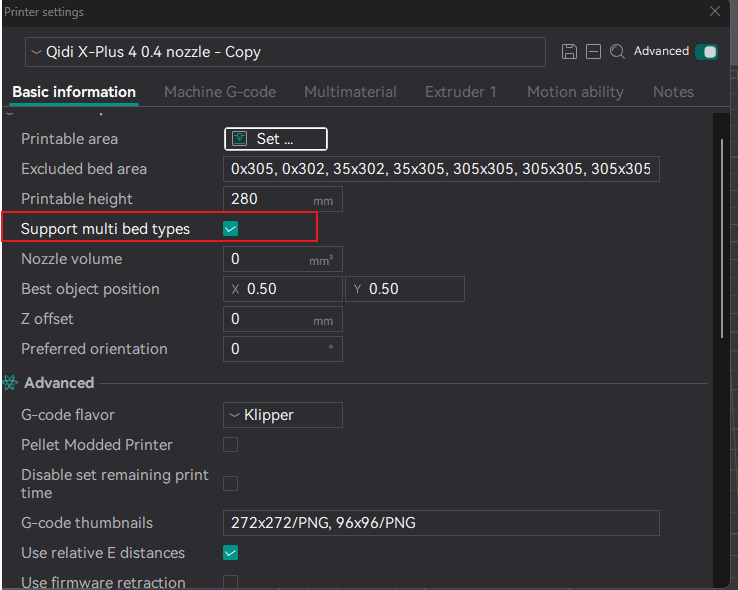Click the Nozzle volume label
This screenshot has width=738, height=590.
click(72, 259)
